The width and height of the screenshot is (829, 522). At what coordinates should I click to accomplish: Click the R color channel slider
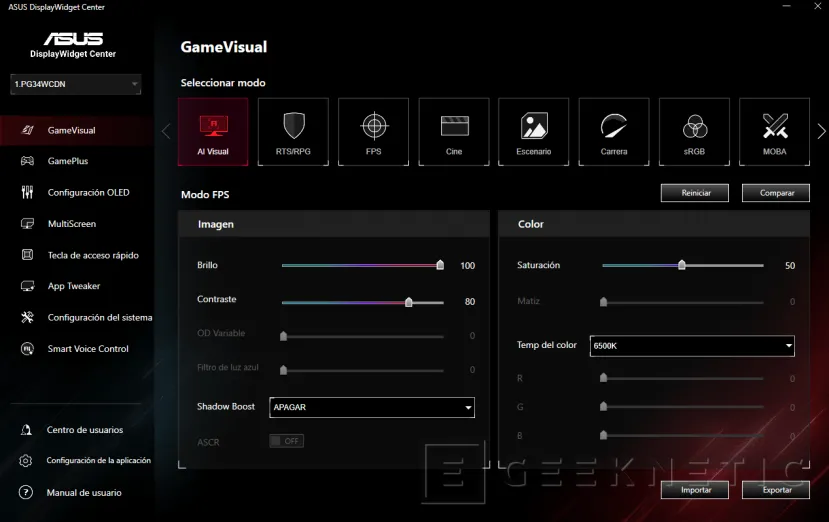683,378
